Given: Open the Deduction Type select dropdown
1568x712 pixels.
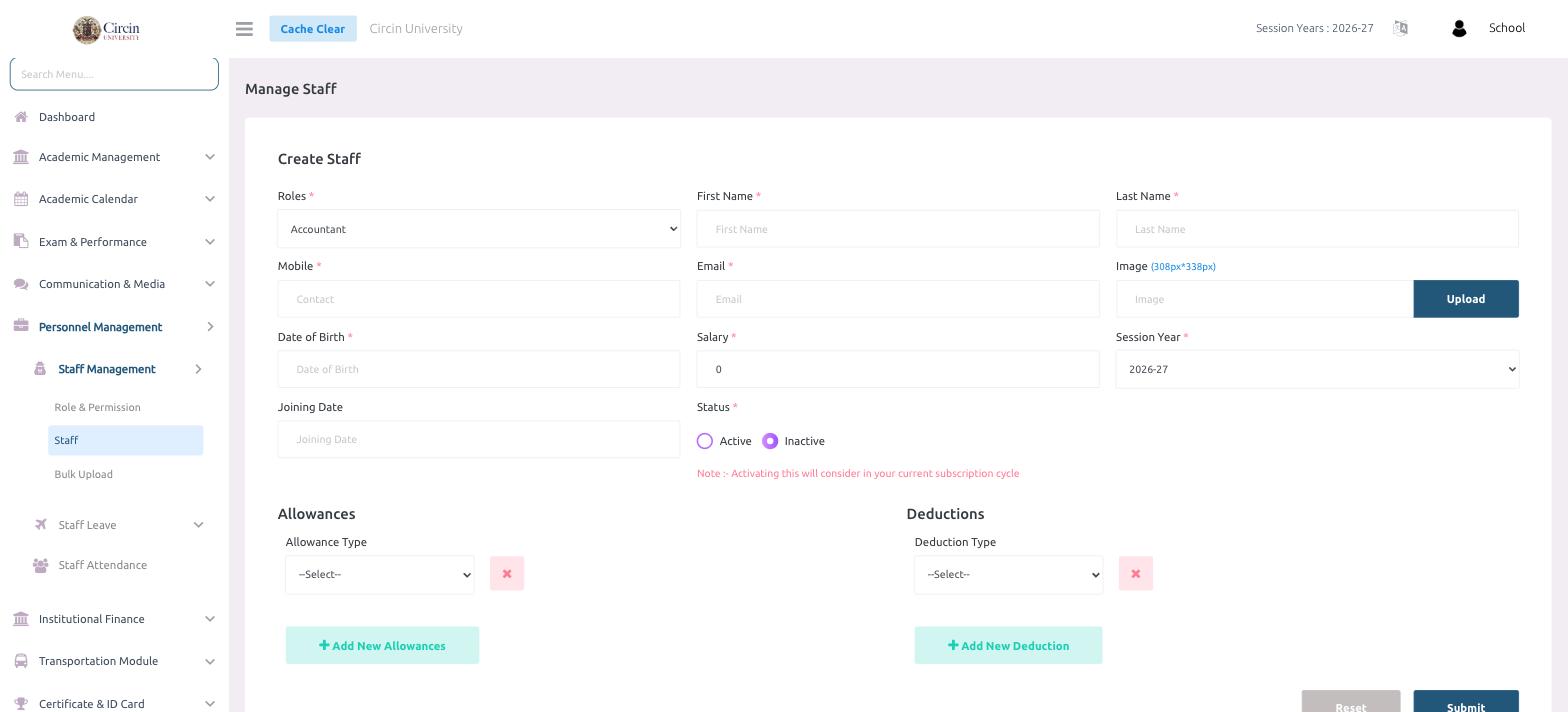Looking at the screenshot, I should (x=1008, y=575).
